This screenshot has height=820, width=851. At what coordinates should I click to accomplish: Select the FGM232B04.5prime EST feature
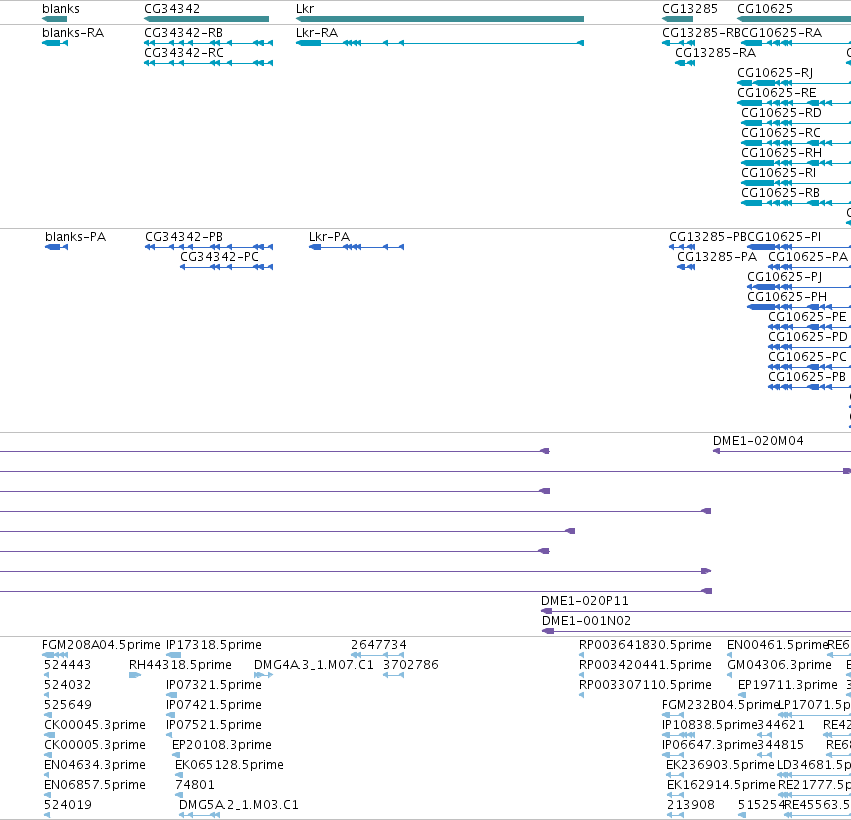point(673,715)
